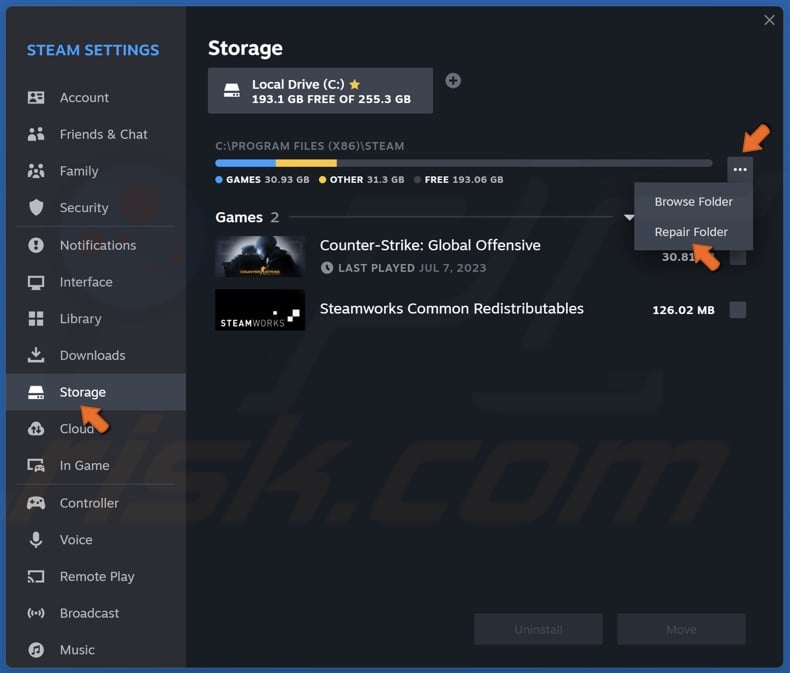Click the C:\PROGRAM FILES (X86)\STEAM path
The height and width of the screenshot is (673, 790).
pyautogui.click(x=310, y=146)
